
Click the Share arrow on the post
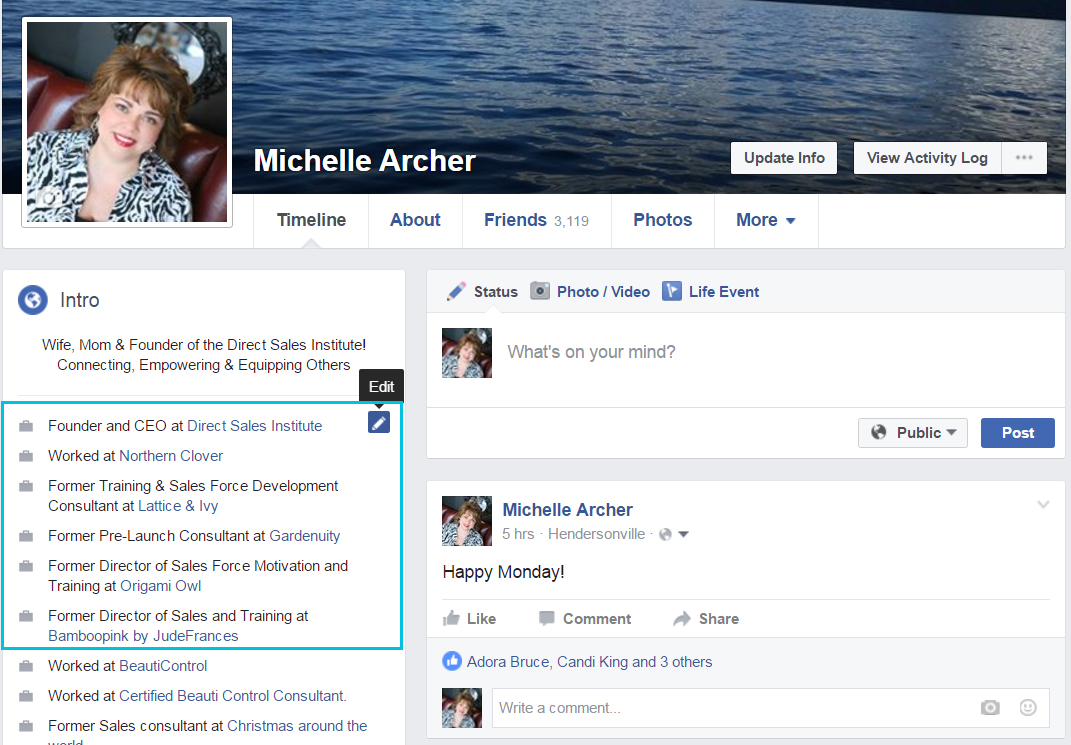tap(683, 619)
